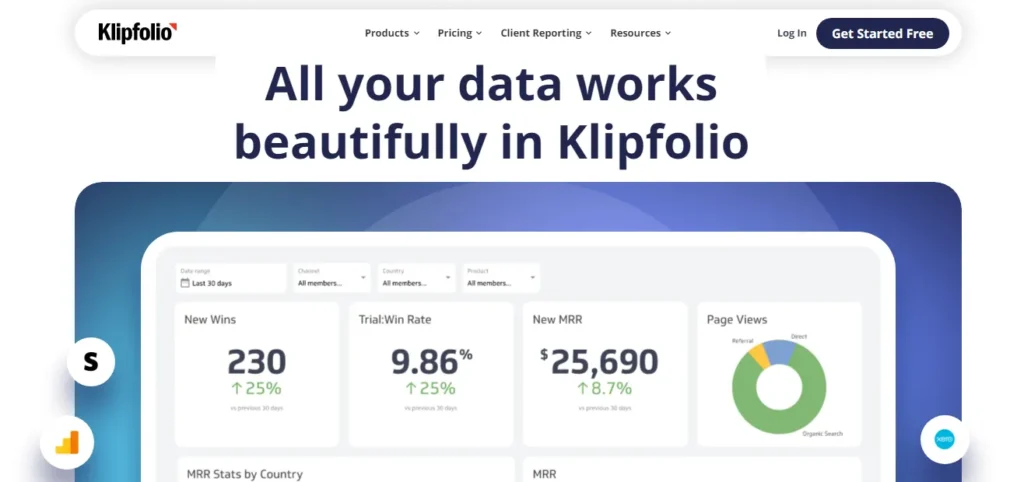Click the Get Started Free button
Screen dimensions: 1024x482
pyautogui.click(x=882, y=33)
